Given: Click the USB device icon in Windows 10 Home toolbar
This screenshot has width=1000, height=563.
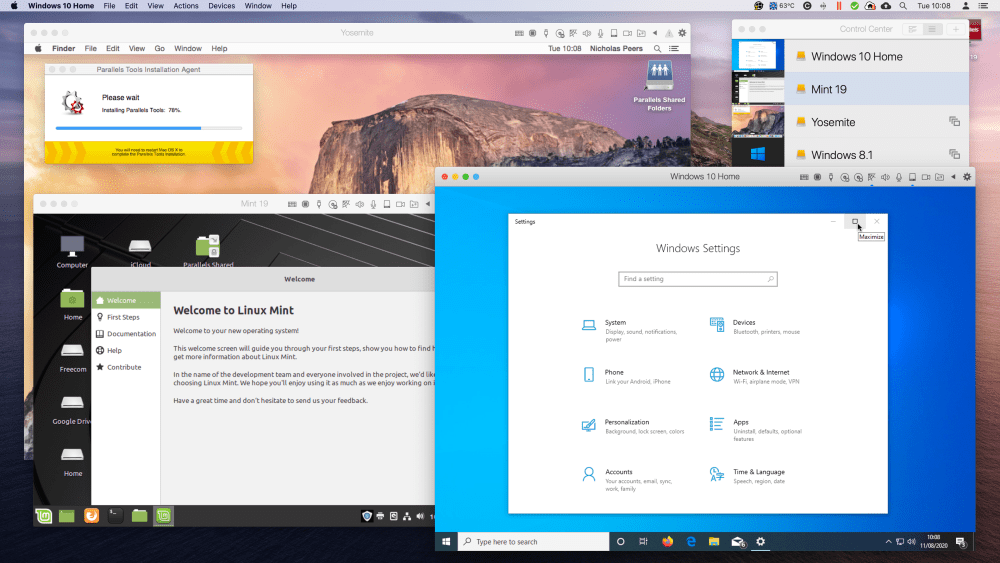Looking at the screenshot, I should pyautogui.click(x=831, y=177).
